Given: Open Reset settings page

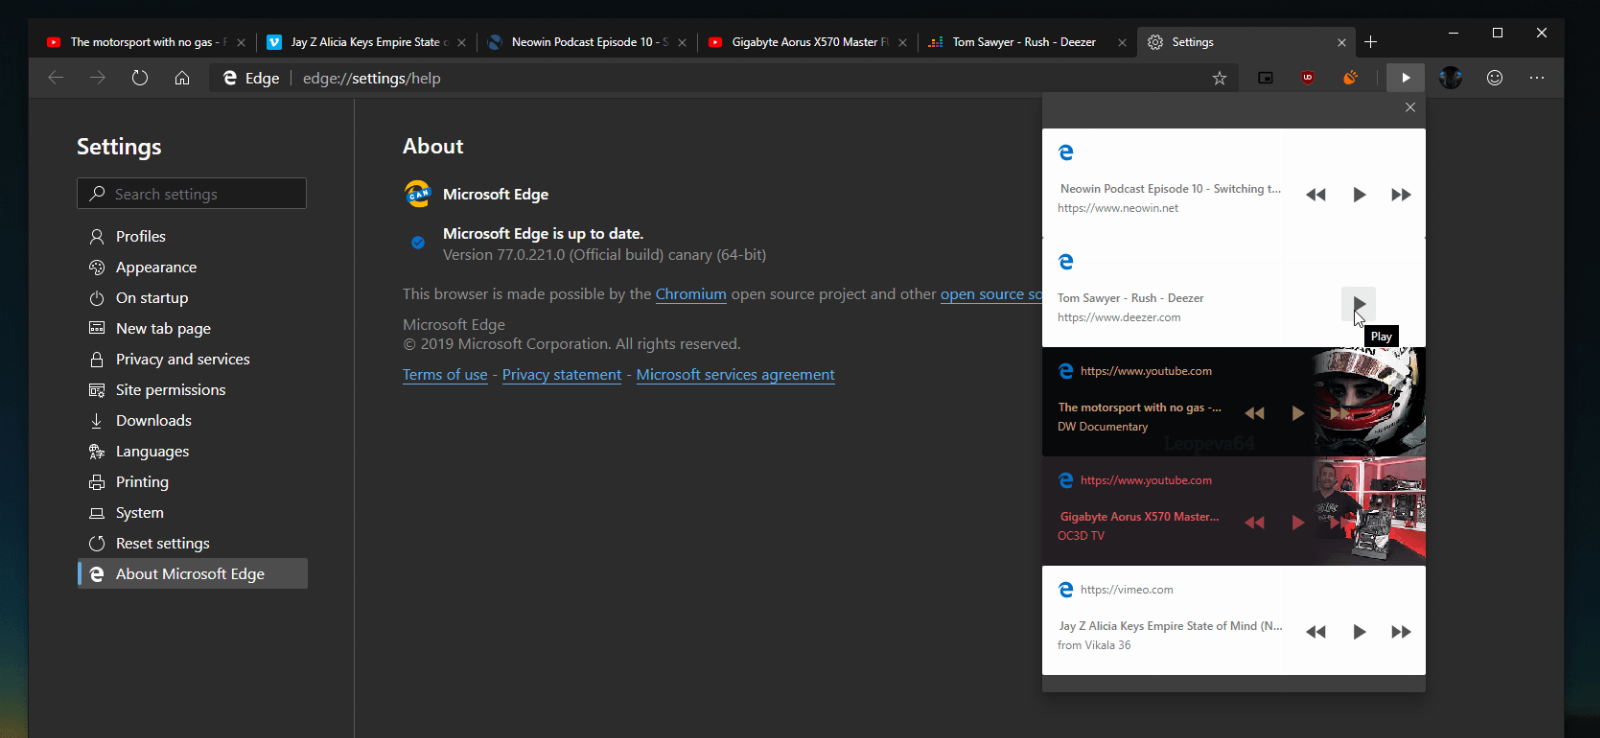Looking at the screenshot, I should point(192,543).
